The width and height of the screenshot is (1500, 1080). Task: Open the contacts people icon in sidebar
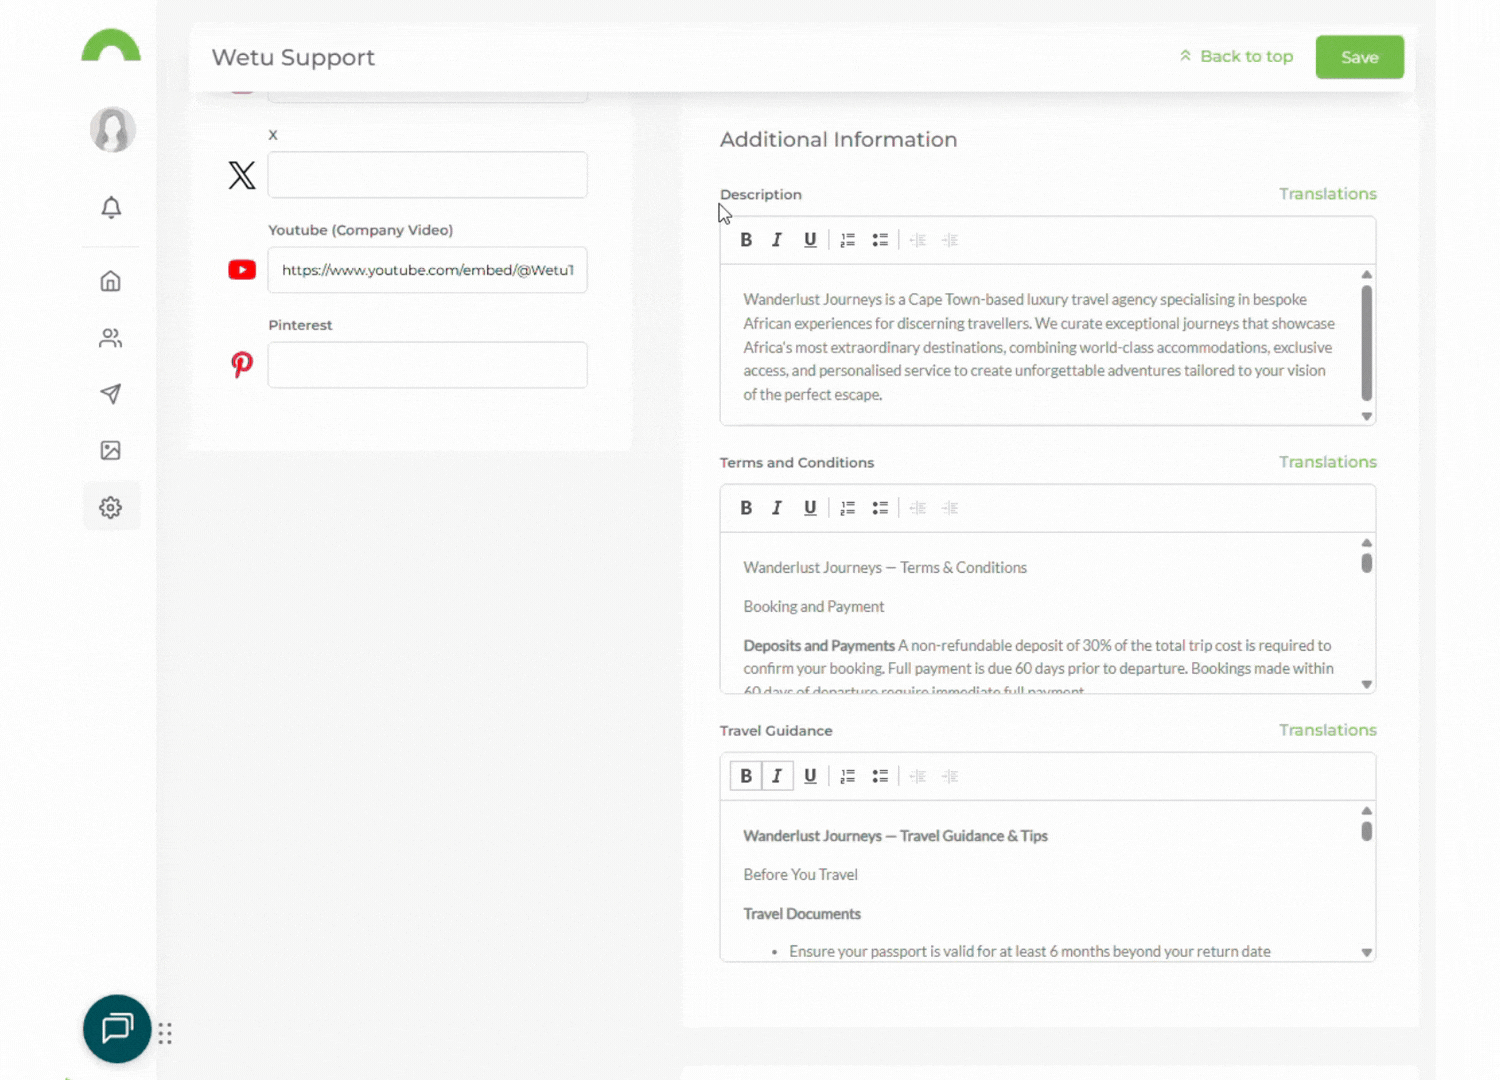point(111,338)
